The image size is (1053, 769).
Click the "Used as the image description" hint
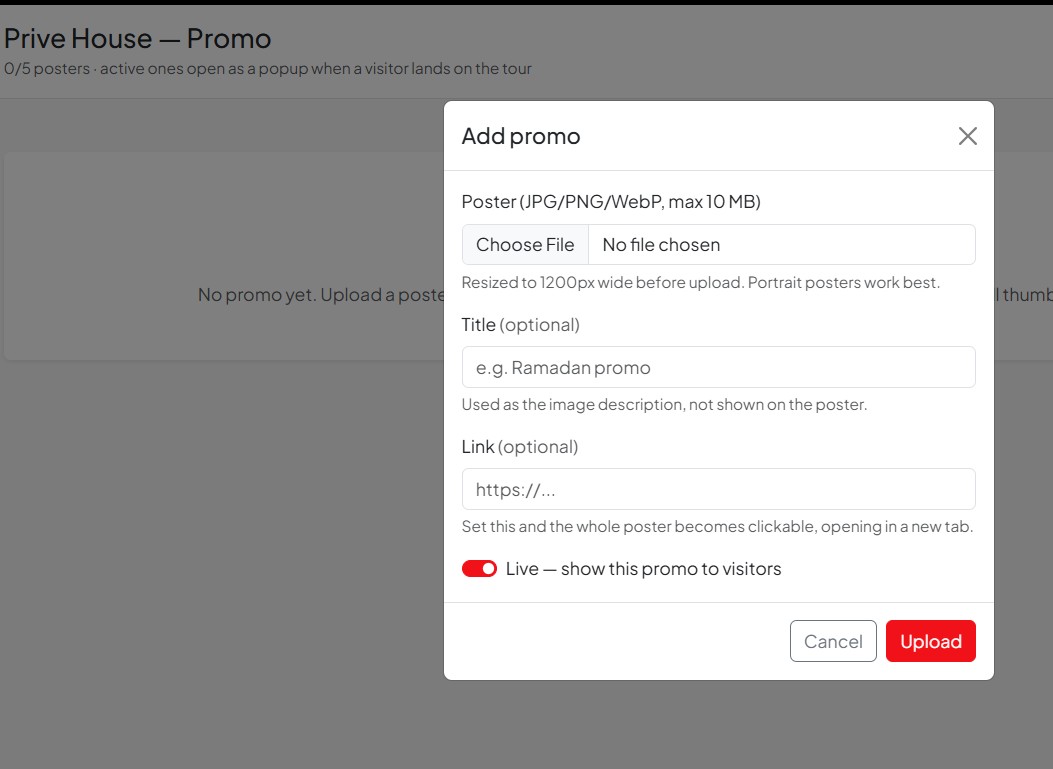[x=664, y=404]
